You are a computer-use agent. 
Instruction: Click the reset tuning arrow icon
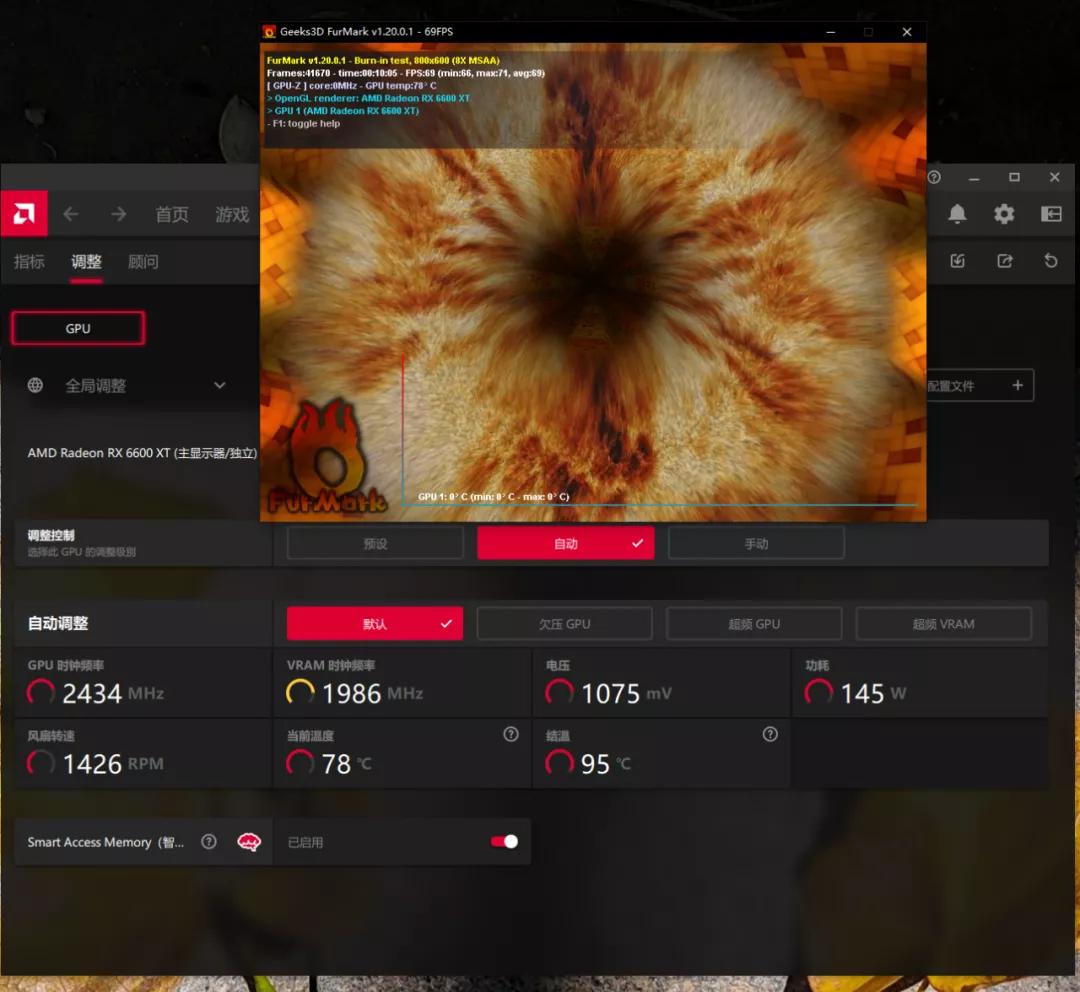pos(1050,260)
